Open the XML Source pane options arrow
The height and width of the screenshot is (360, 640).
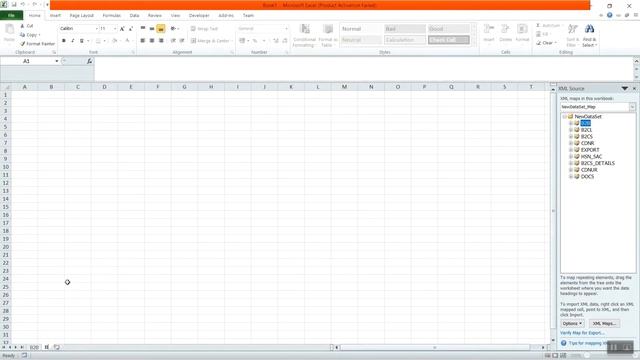click(624, 89)
